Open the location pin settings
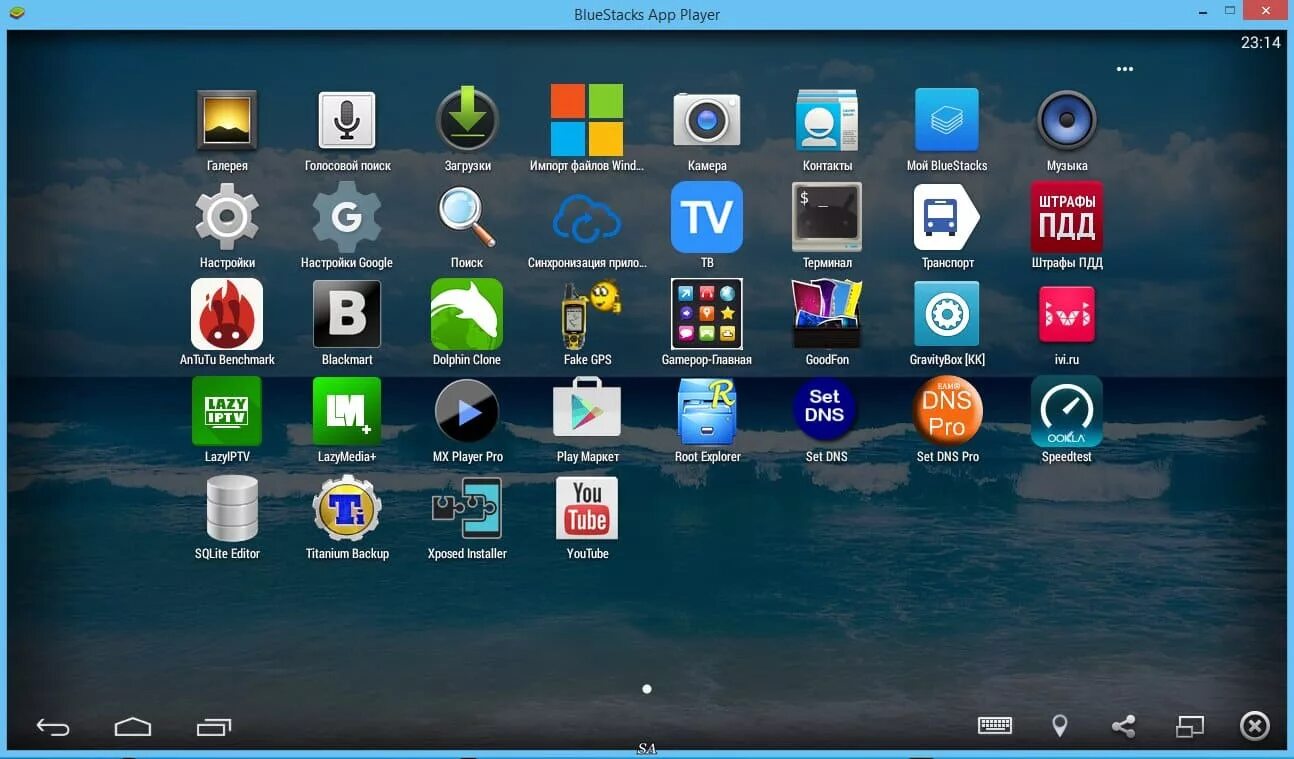1294x759 pixels. 1060,726
